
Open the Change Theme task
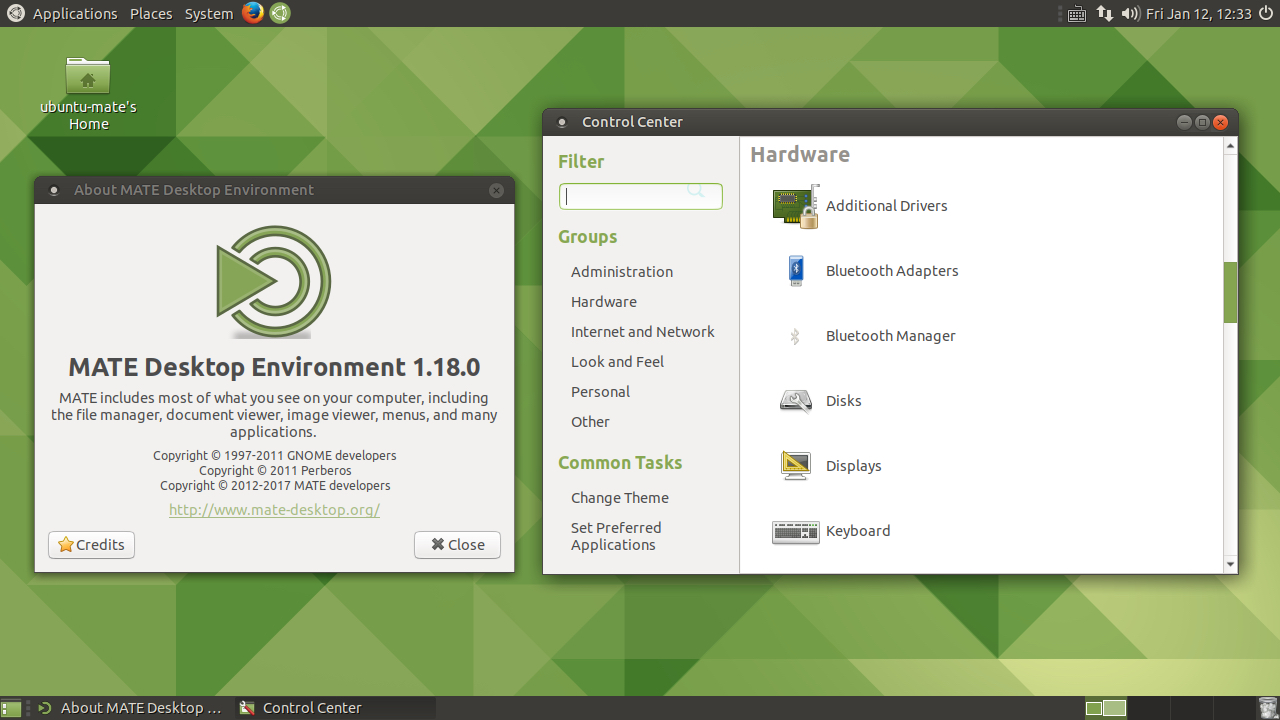click(x=620, y=497)
